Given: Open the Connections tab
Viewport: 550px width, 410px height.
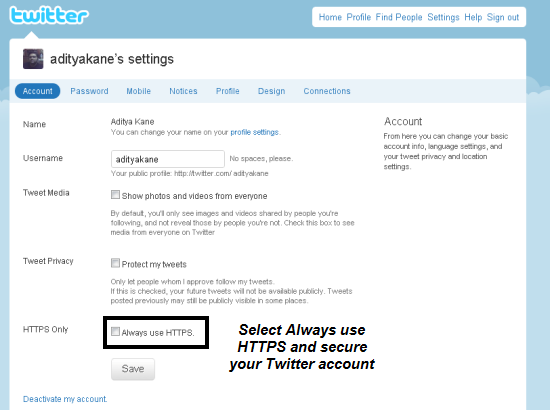Looking at the screenshot, I should click(327, 91).
